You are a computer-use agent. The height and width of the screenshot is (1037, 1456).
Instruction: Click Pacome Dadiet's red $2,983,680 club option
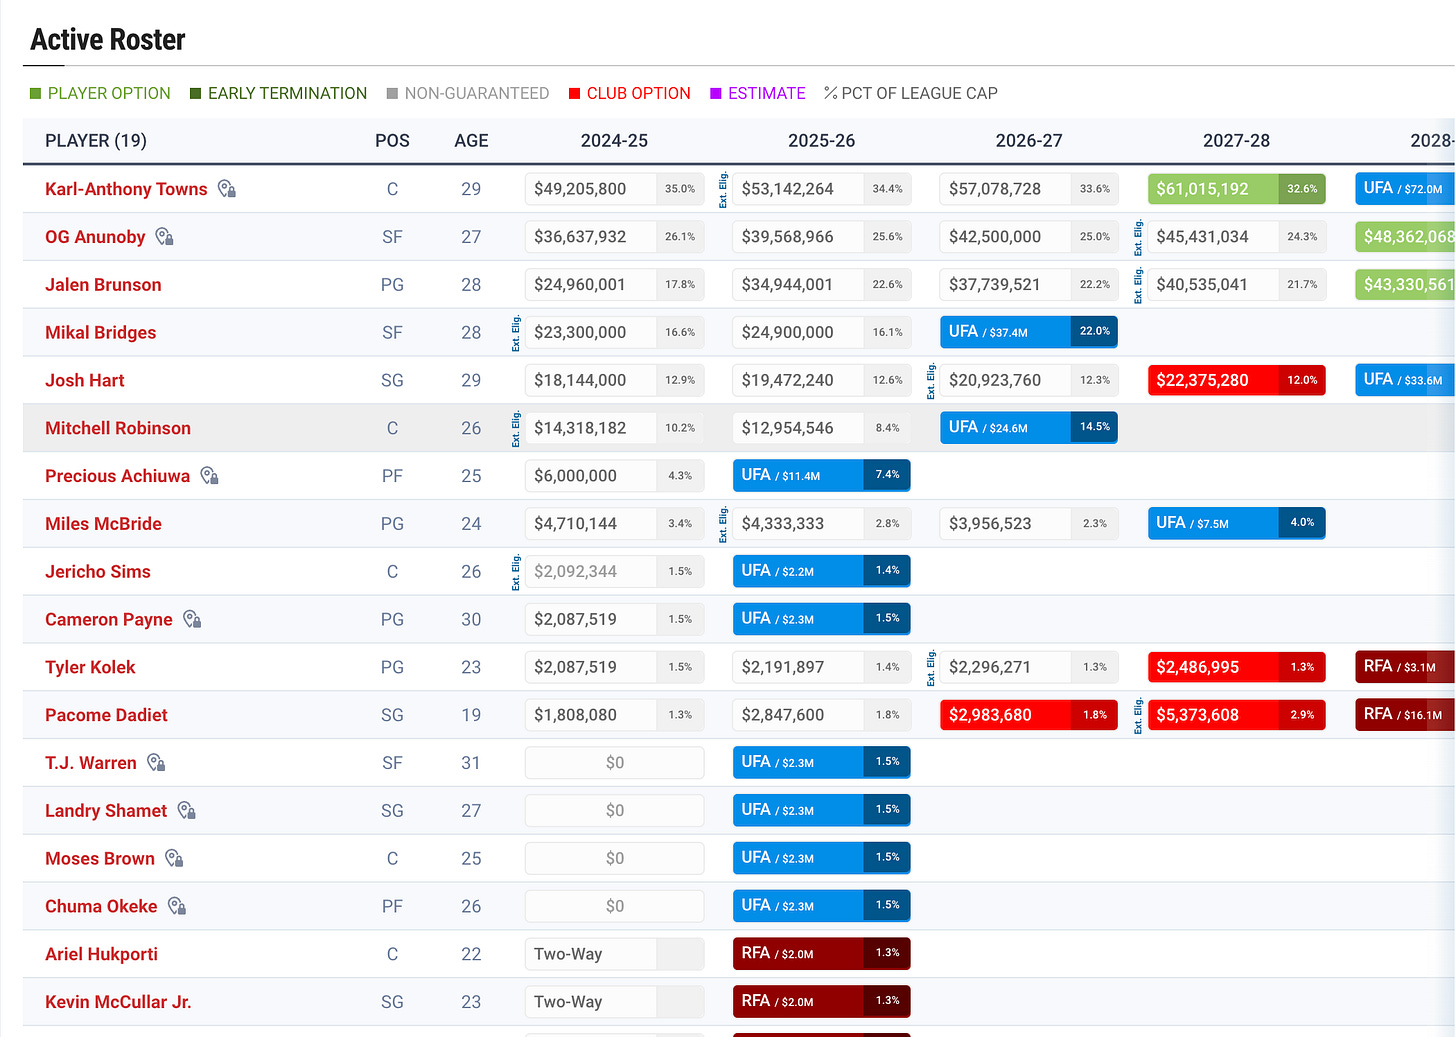(1029, 715)
